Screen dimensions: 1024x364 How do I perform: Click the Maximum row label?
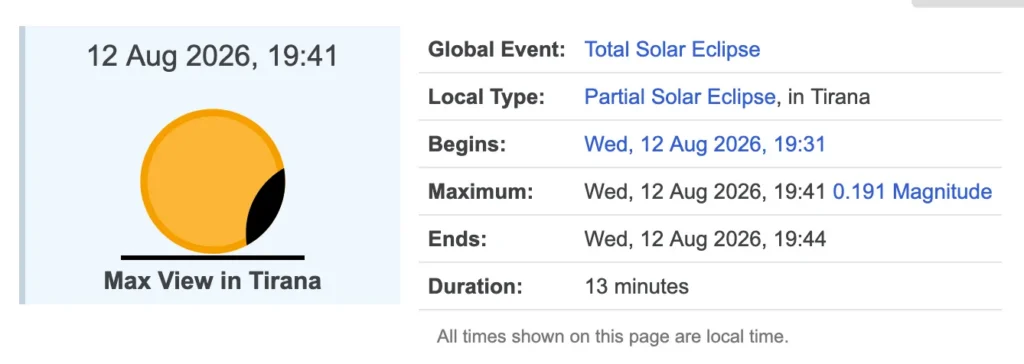[481, 192]
